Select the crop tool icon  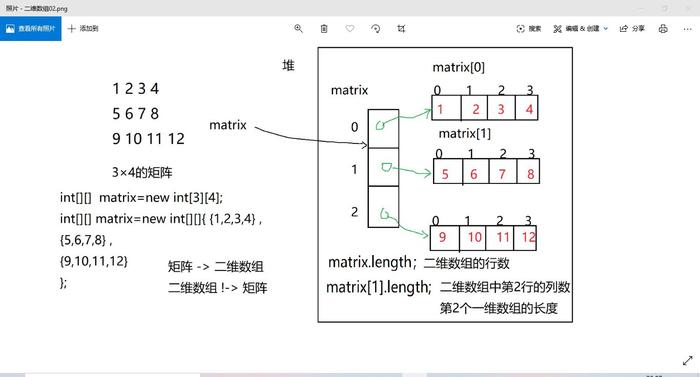(401, 29)
